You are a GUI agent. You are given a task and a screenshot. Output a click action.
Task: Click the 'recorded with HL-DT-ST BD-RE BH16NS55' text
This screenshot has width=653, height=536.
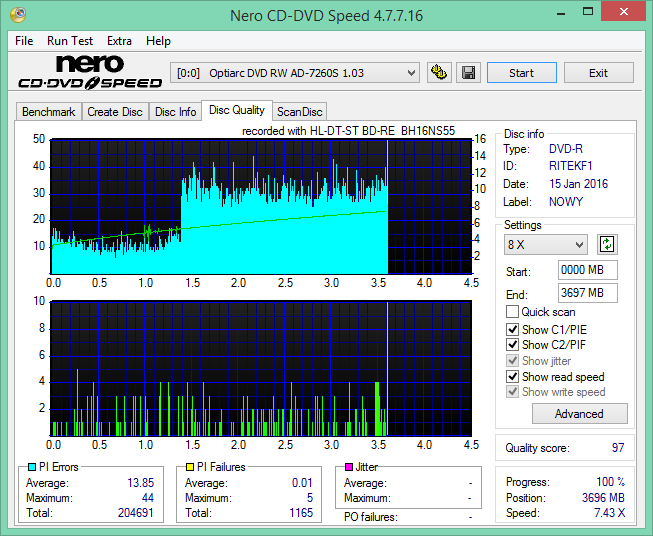click(349, 131)
